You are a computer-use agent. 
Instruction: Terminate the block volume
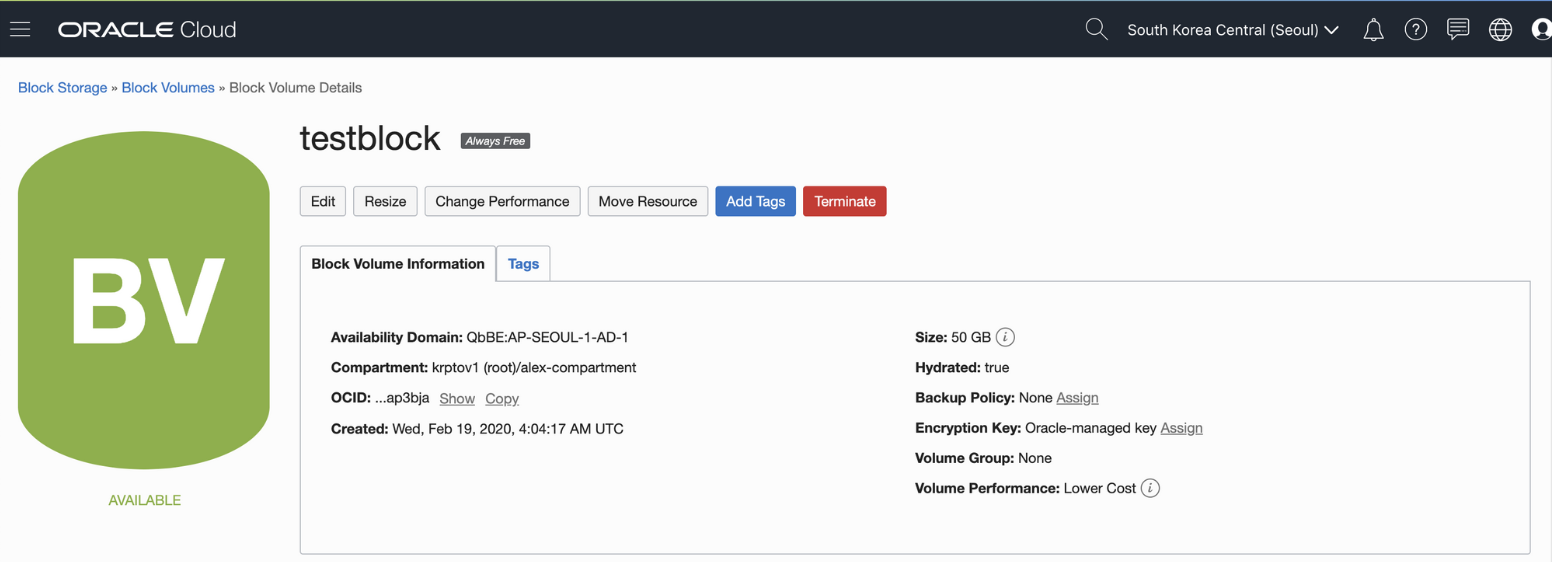coord(845,201)
